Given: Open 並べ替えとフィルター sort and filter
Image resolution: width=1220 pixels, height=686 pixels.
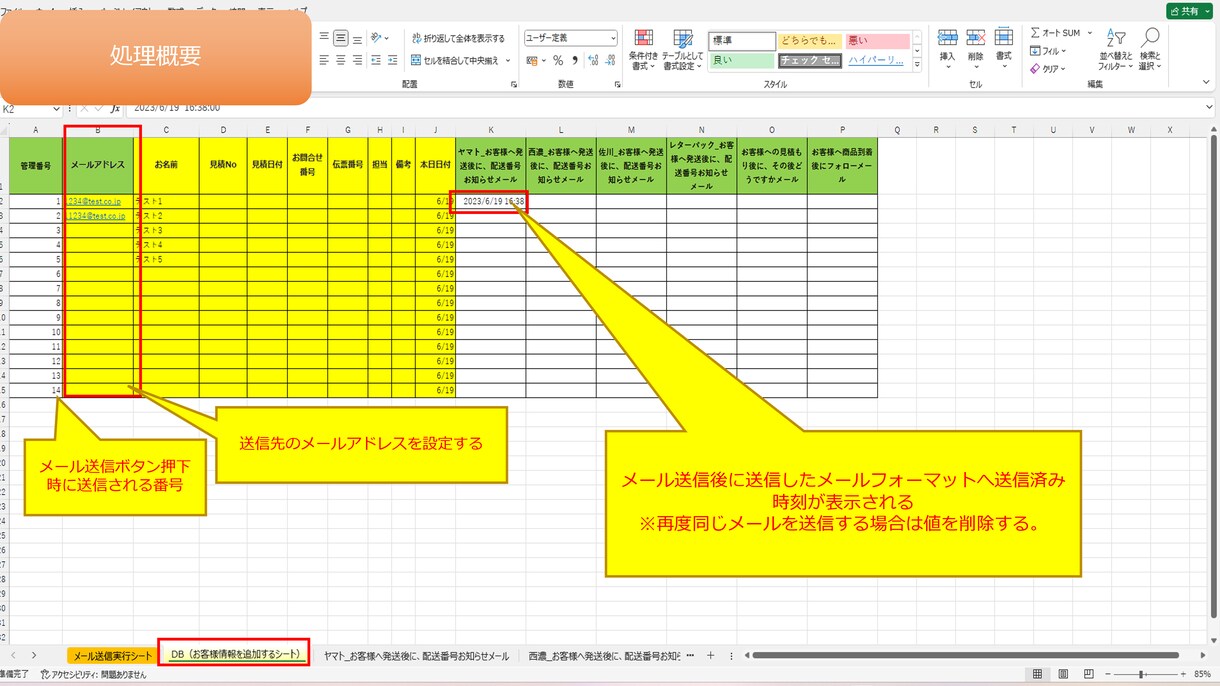Looking at the screenshot, I should (x=1115, y=49).
